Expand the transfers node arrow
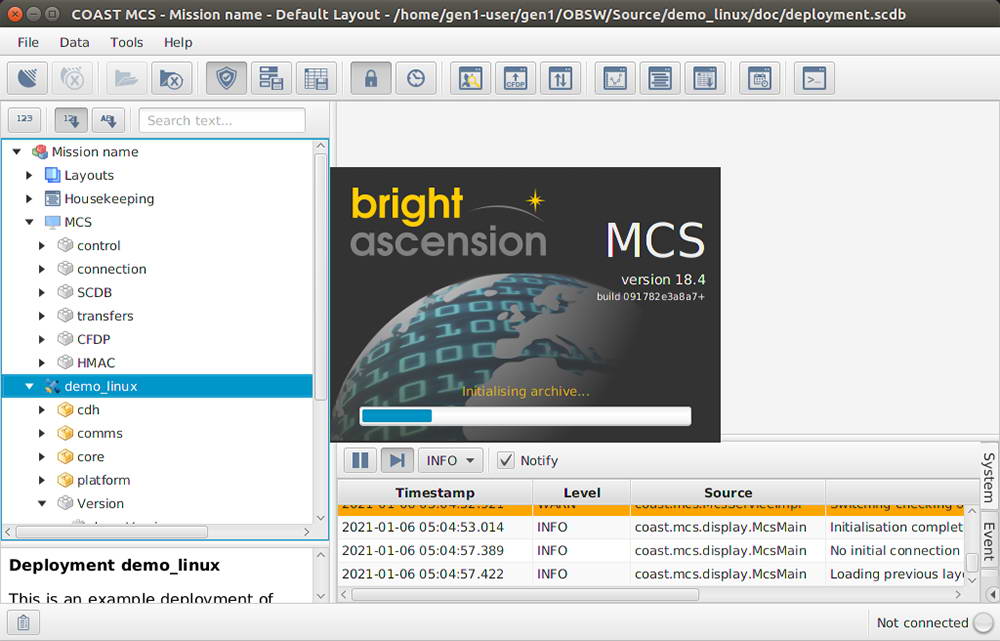1000x641 pixels. [x=41, y=316]
